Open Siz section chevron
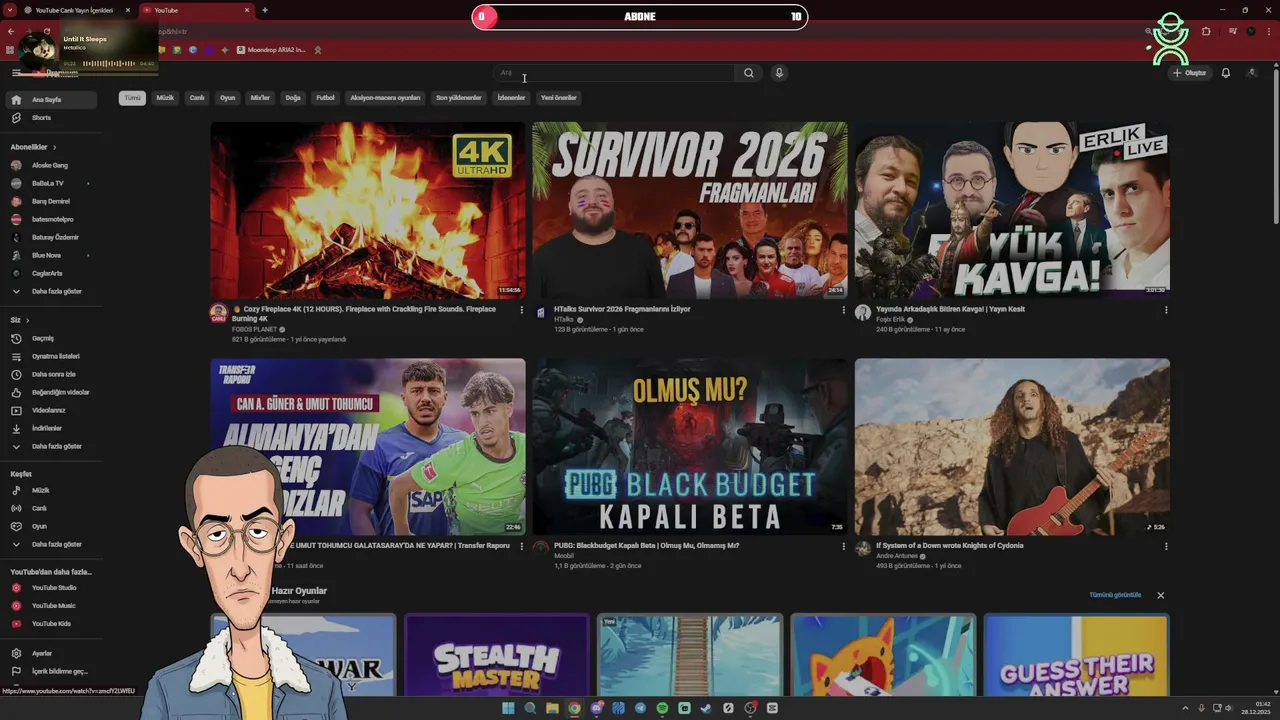1280x720 pixels. tap(27, 320)
